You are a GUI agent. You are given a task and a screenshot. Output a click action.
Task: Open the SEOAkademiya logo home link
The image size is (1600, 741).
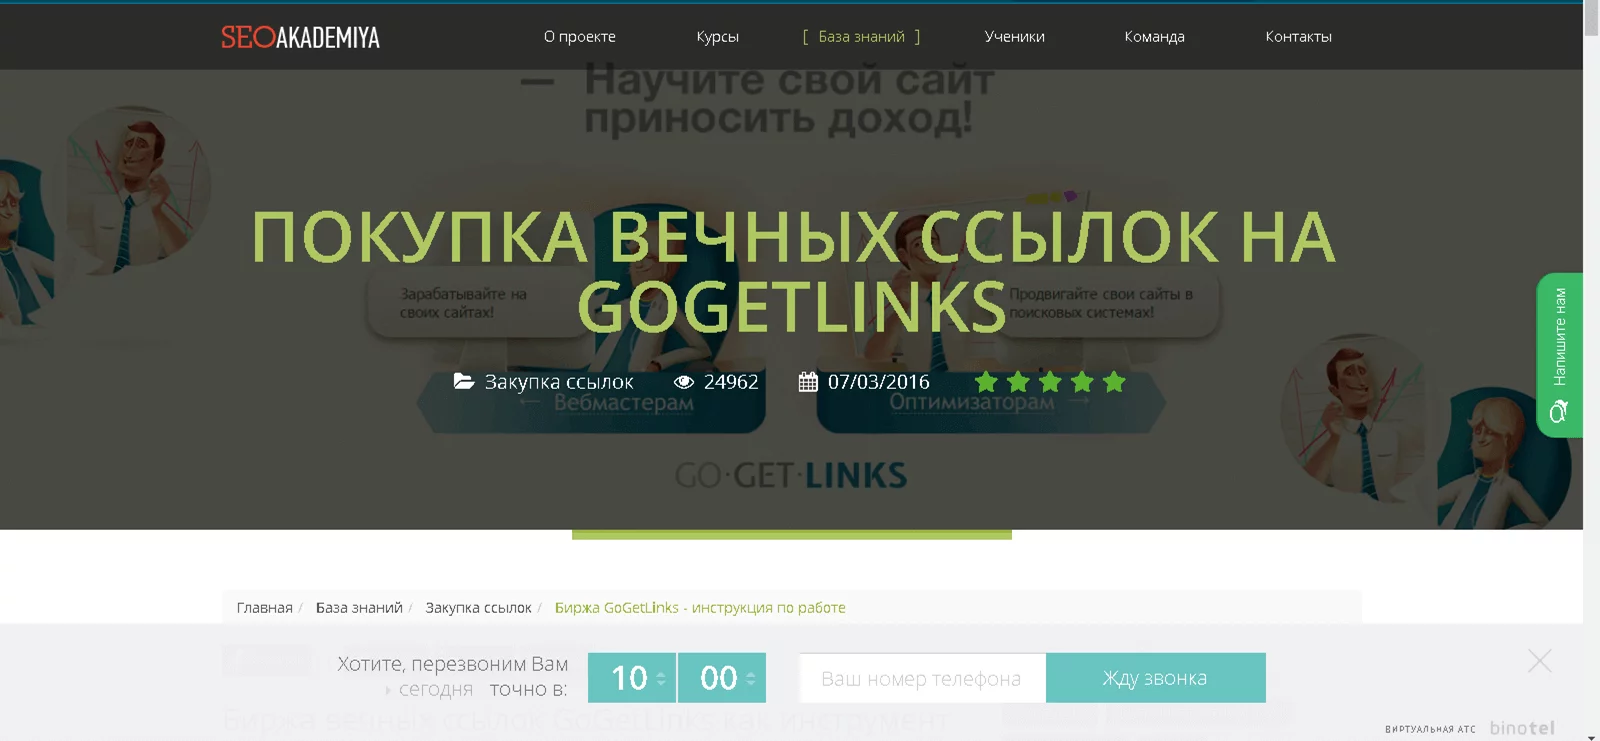coord(300,37)
